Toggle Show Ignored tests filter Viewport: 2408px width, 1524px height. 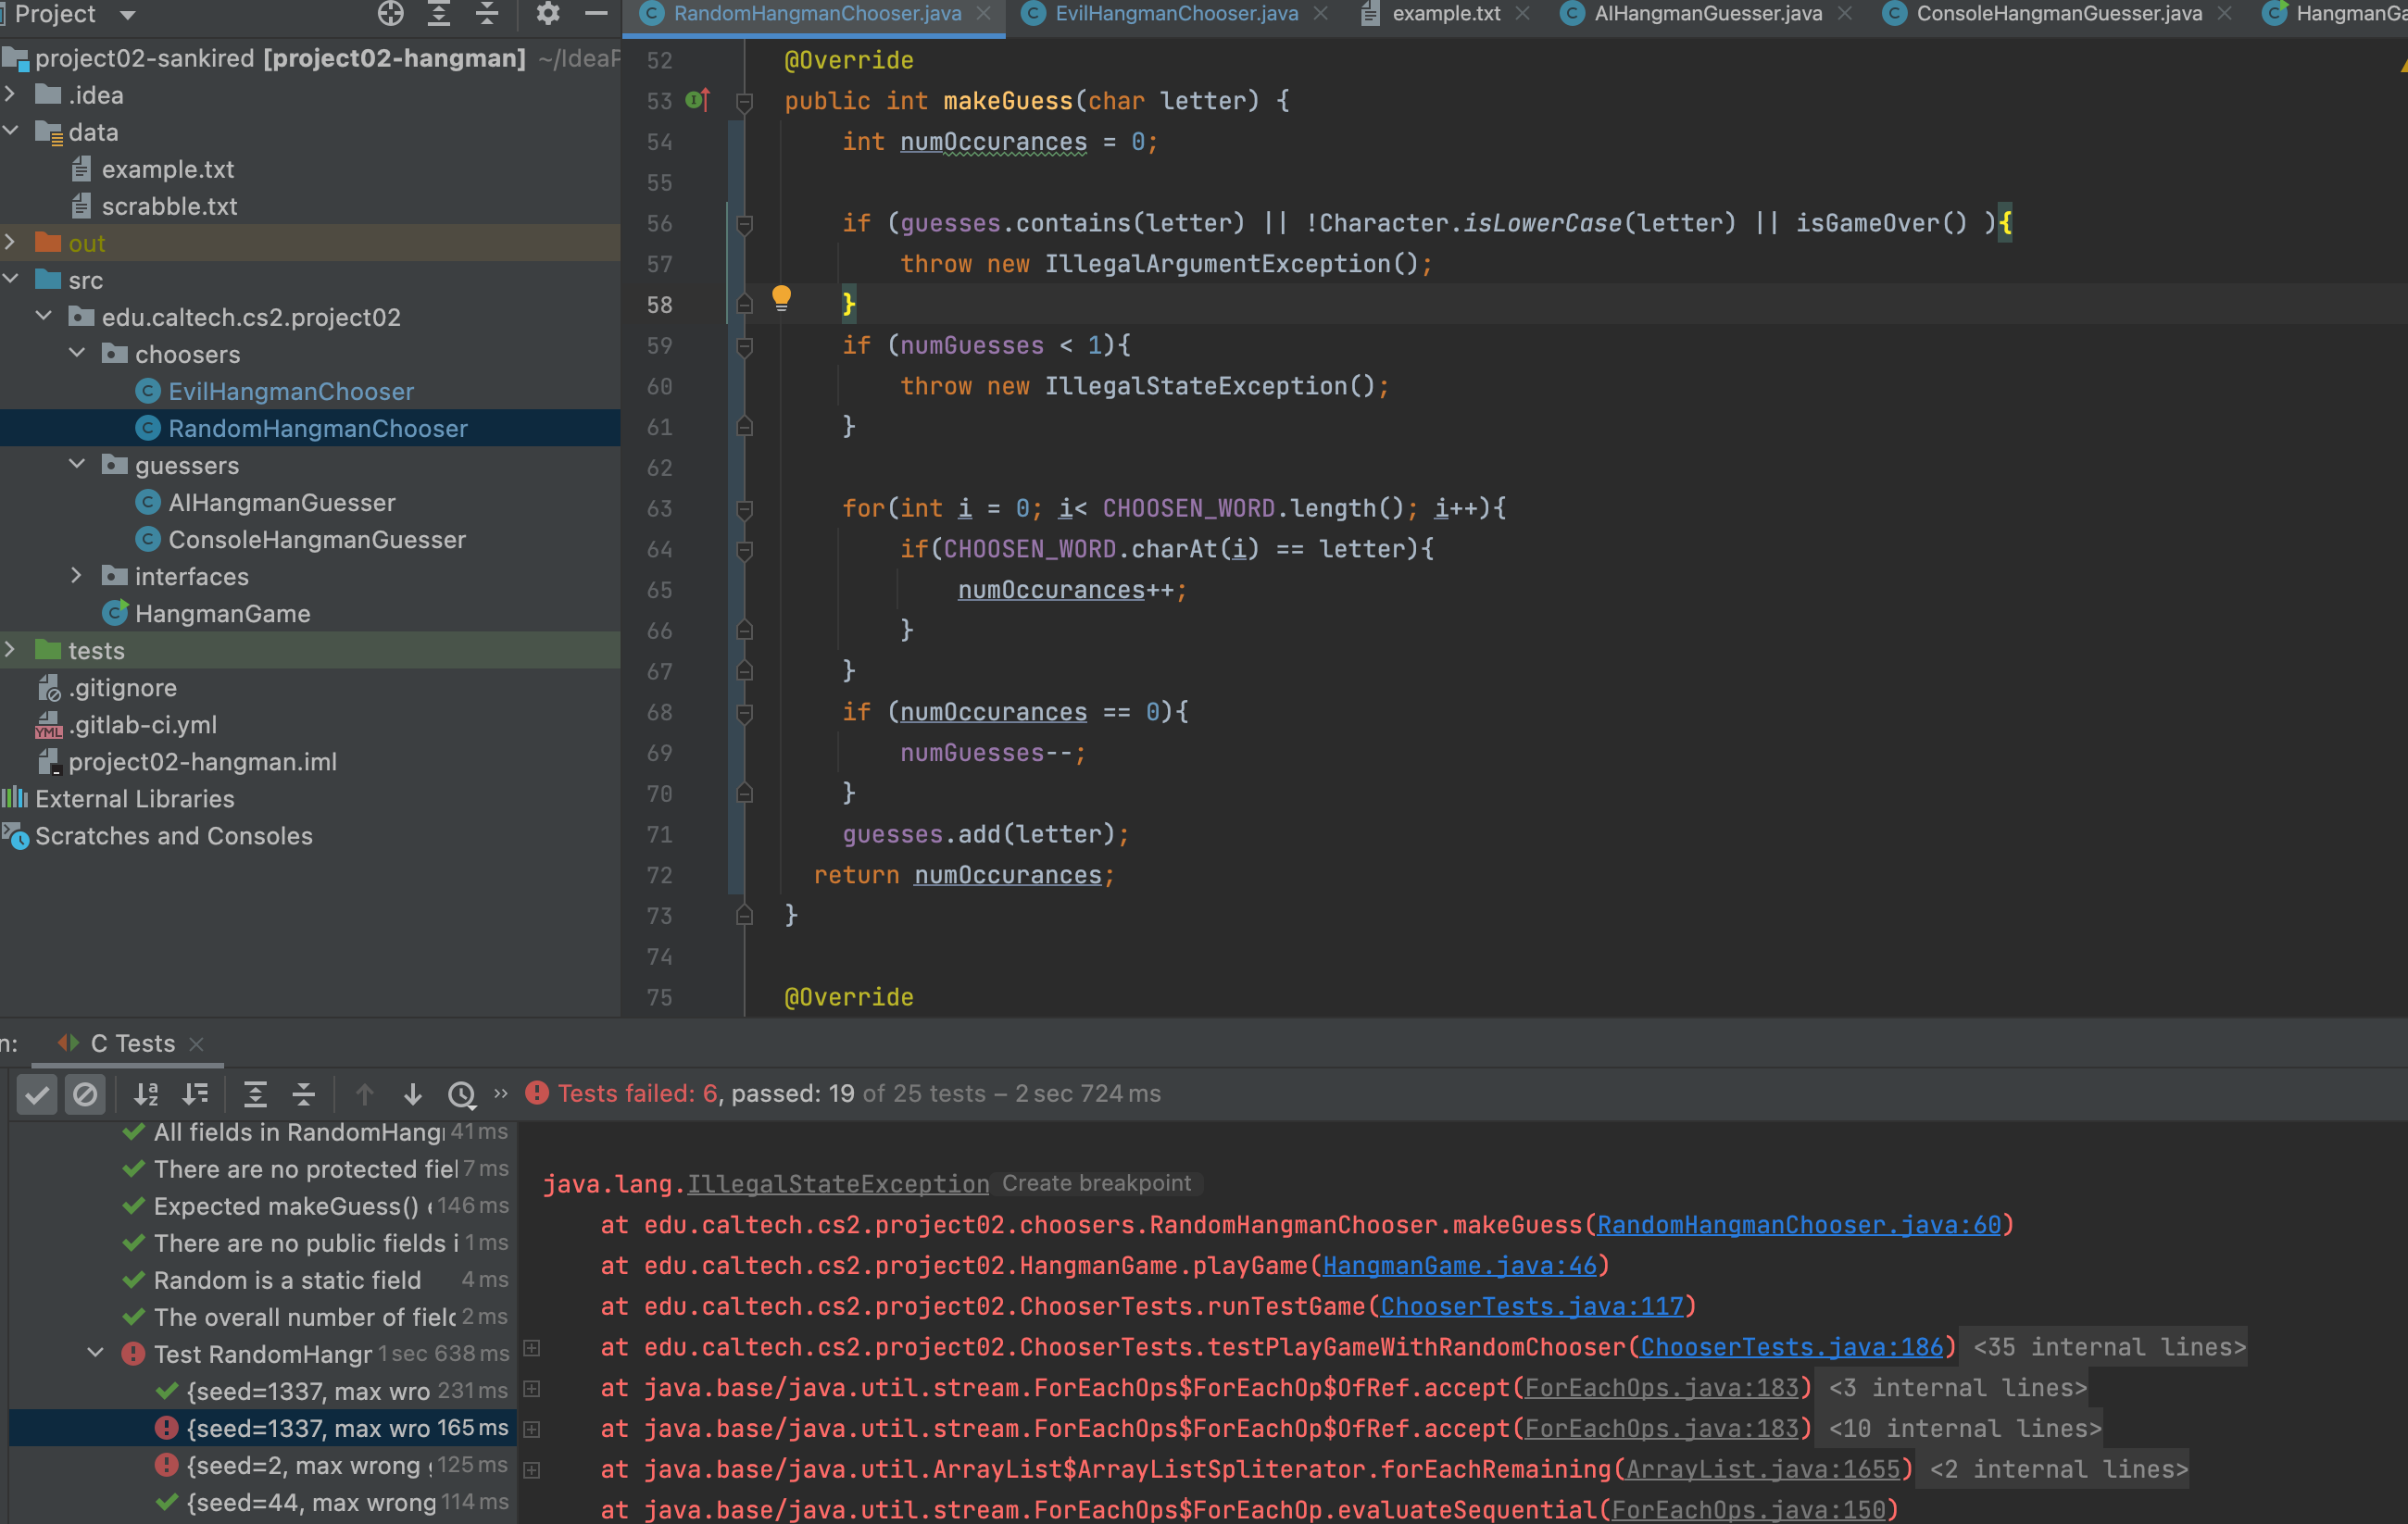[85, 1094]
